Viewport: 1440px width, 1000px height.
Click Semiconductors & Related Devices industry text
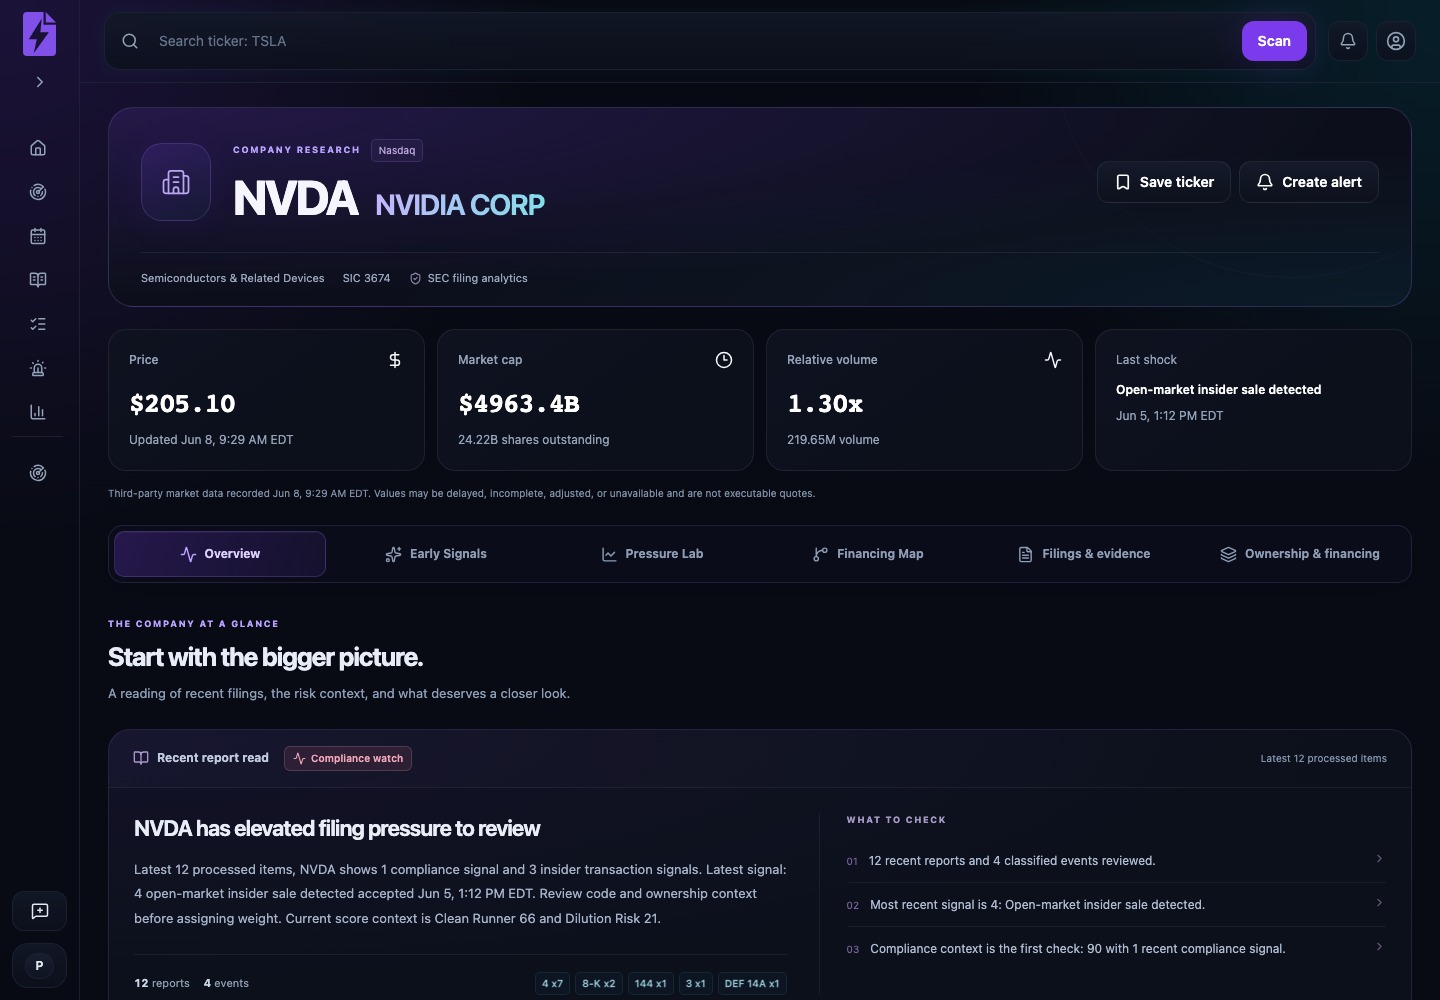coord(233,278)
